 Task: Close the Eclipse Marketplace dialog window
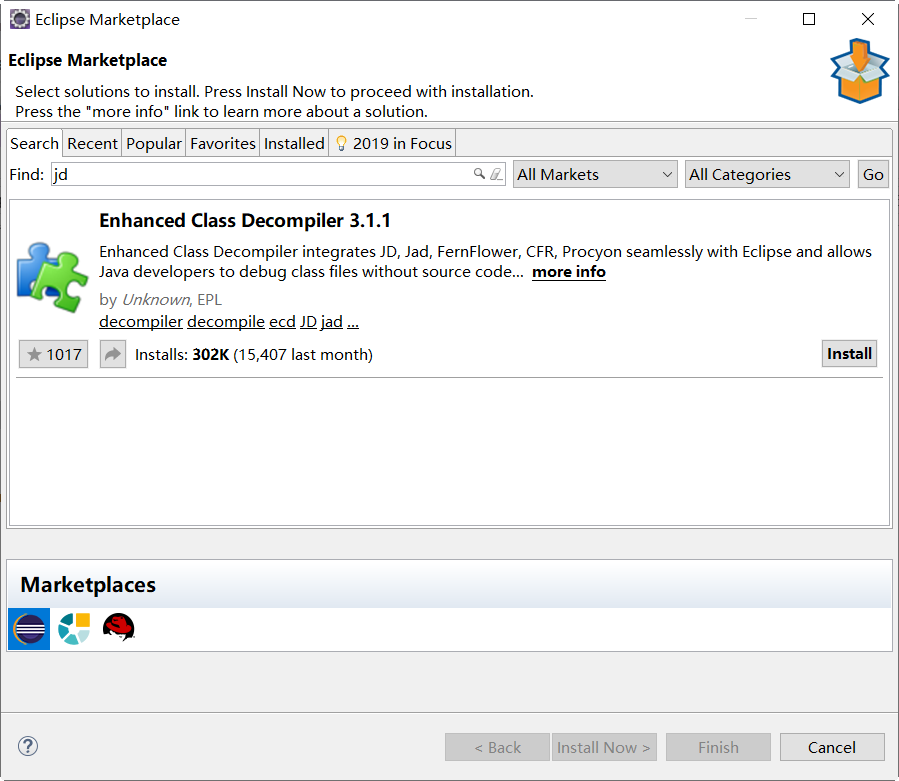pos(868,19)
